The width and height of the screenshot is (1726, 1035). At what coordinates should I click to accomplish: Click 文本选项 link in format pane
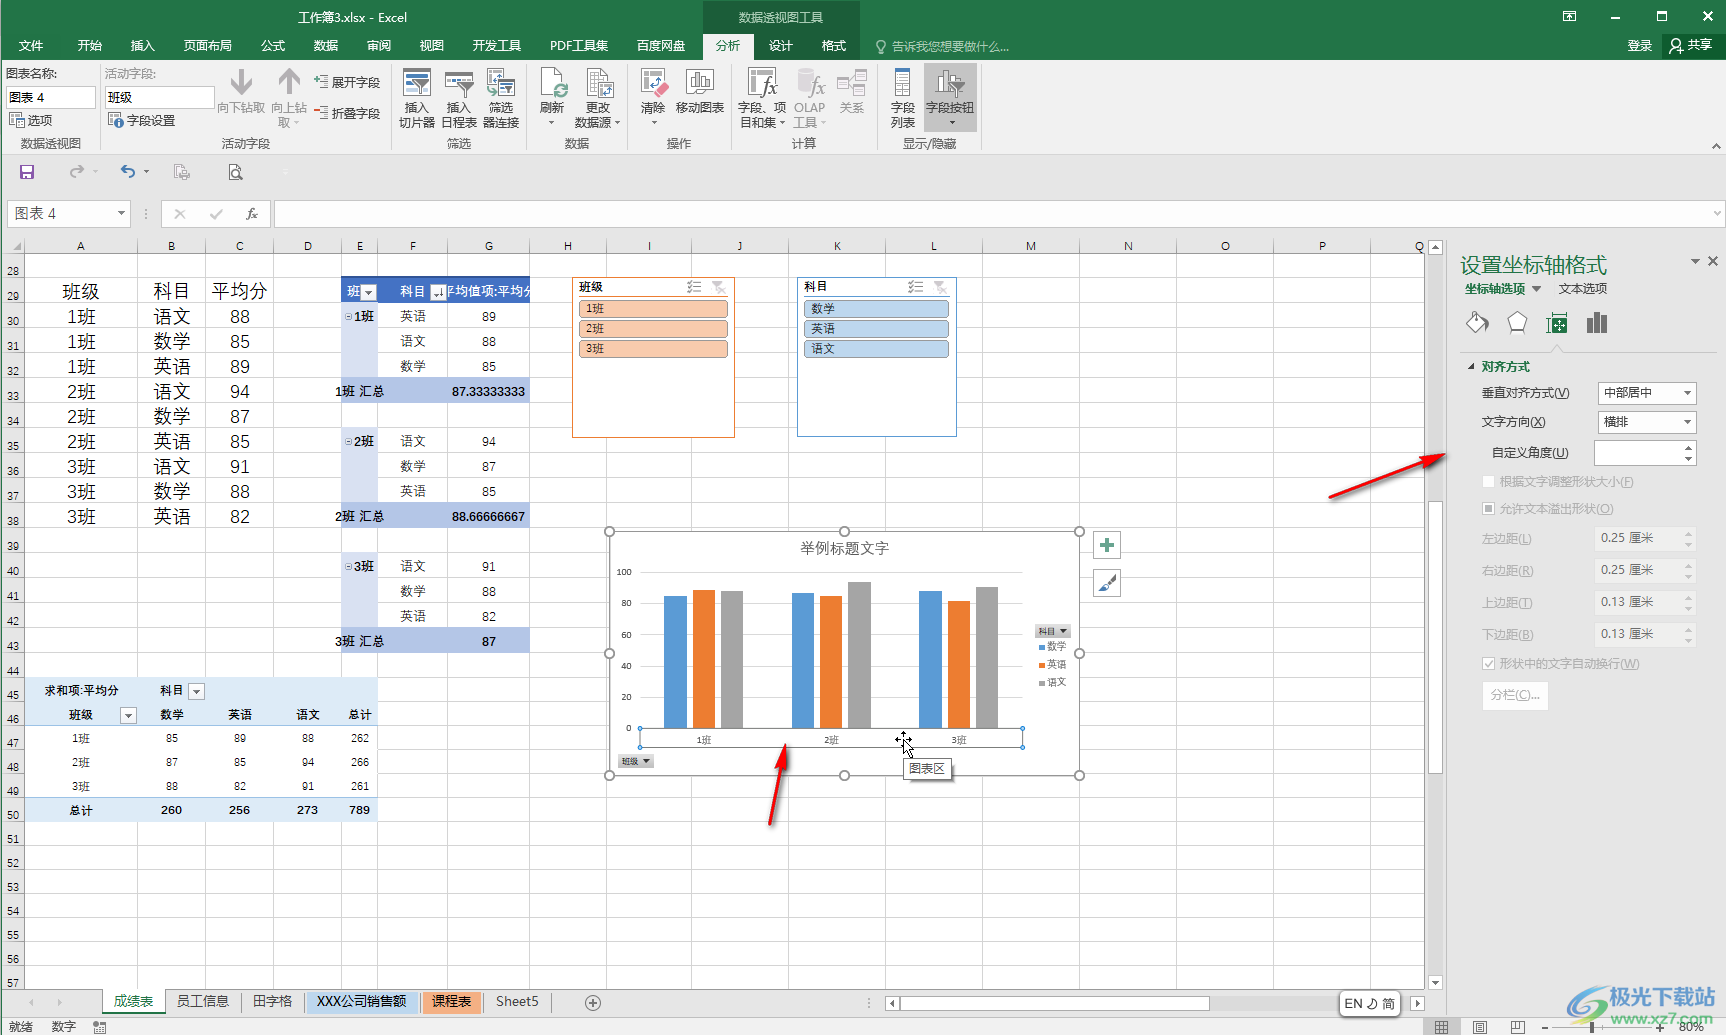pyautogui.click(x=1583, y=289)
